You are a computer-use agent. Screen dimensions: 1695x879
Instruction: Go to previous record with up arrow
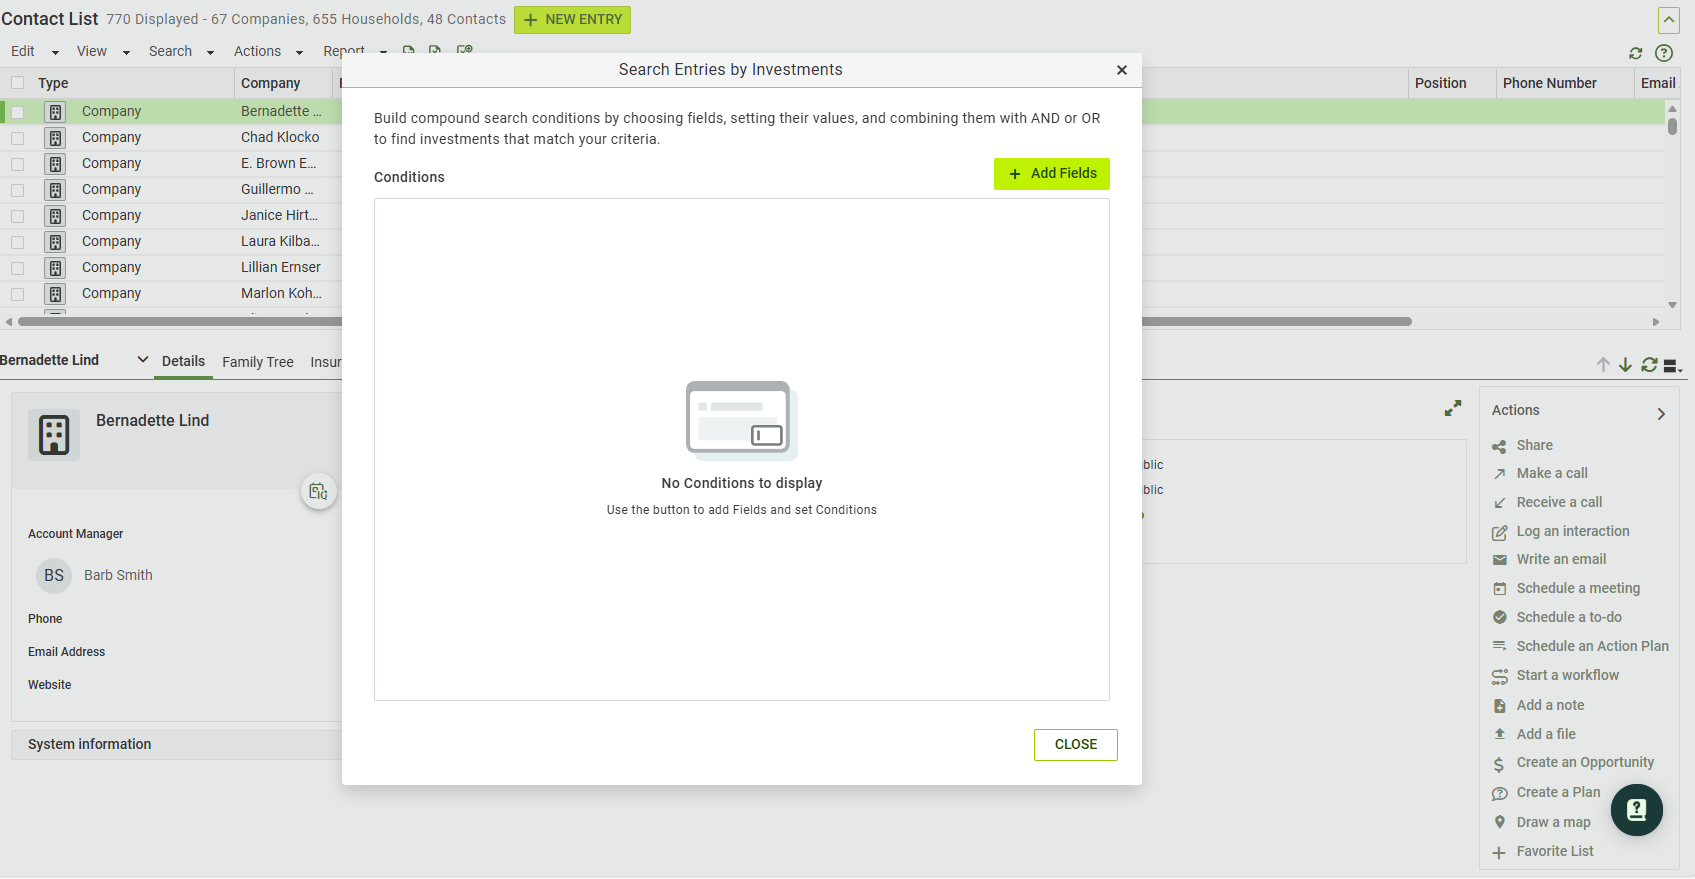point(1603,365)
